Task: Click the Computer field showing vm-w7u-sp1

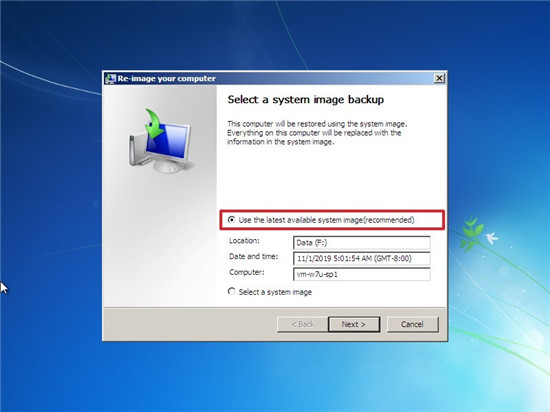Action: 362,274
